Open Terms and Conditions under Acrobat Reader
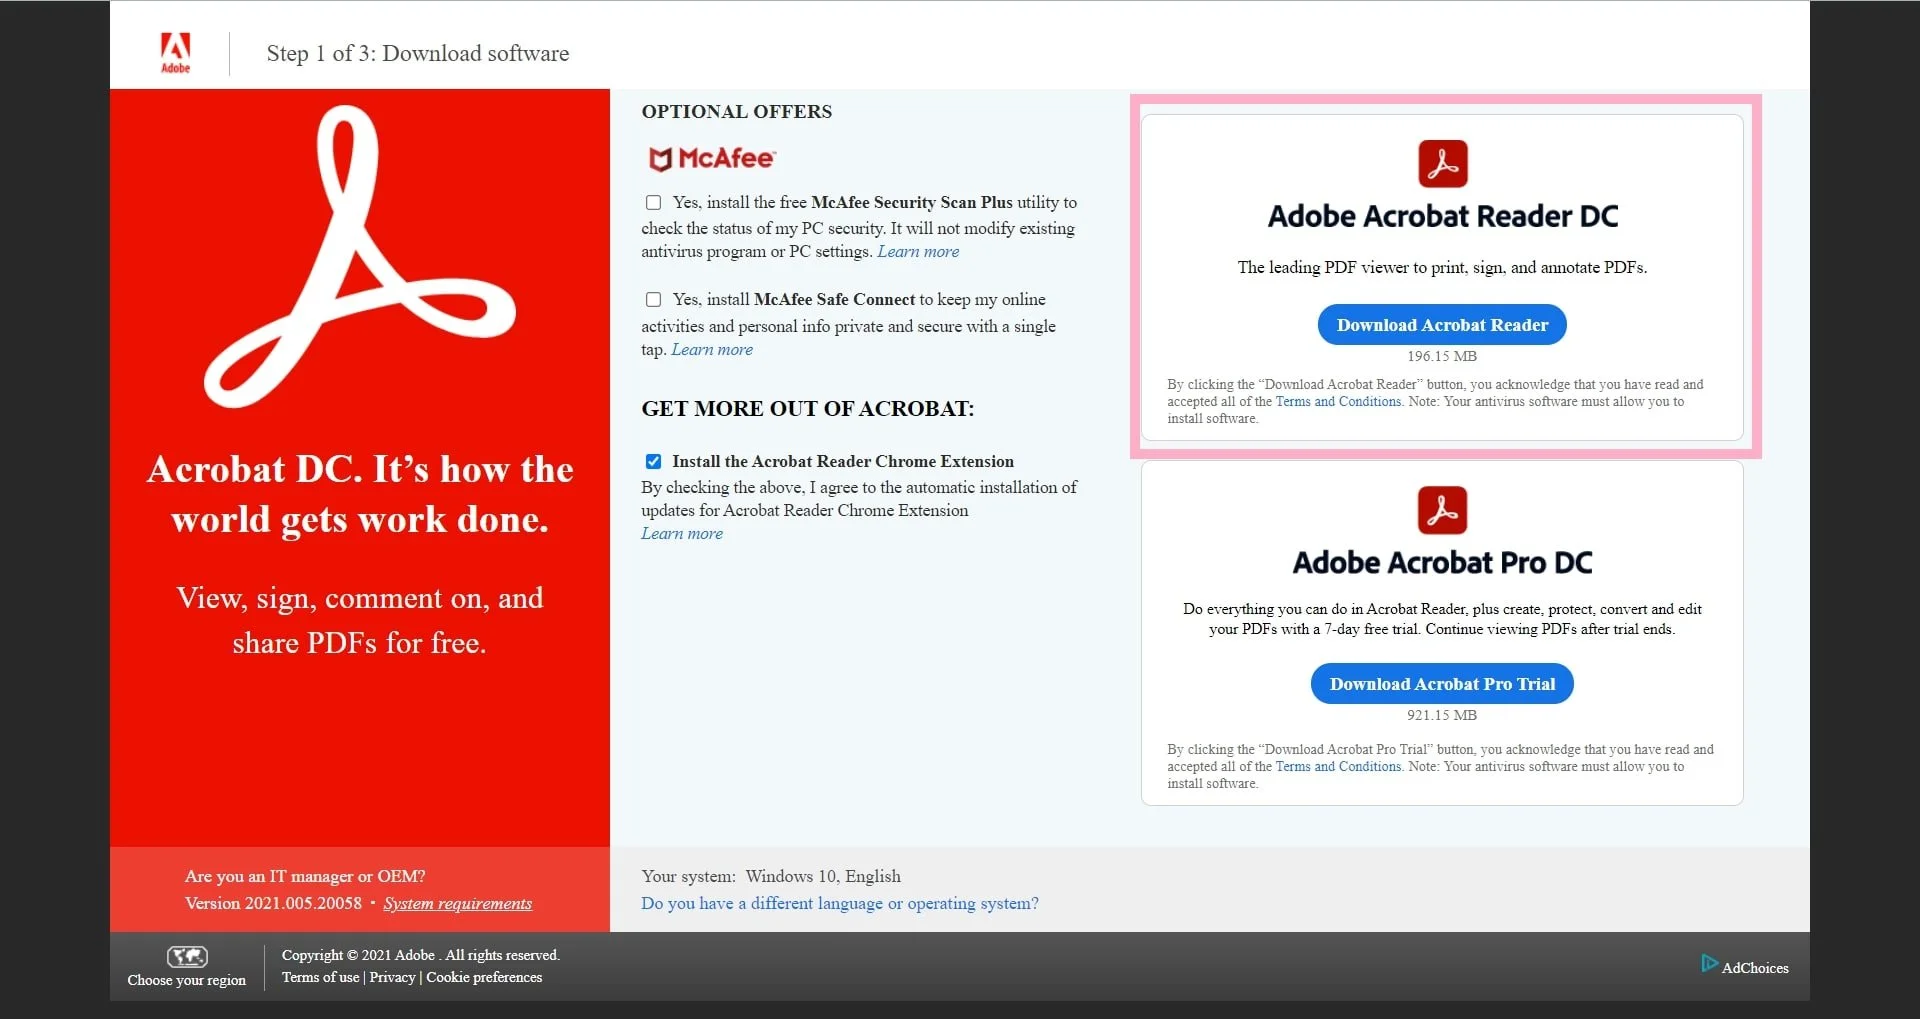The width and height of the screenshot is (1920, 1019). (1337, 401)
